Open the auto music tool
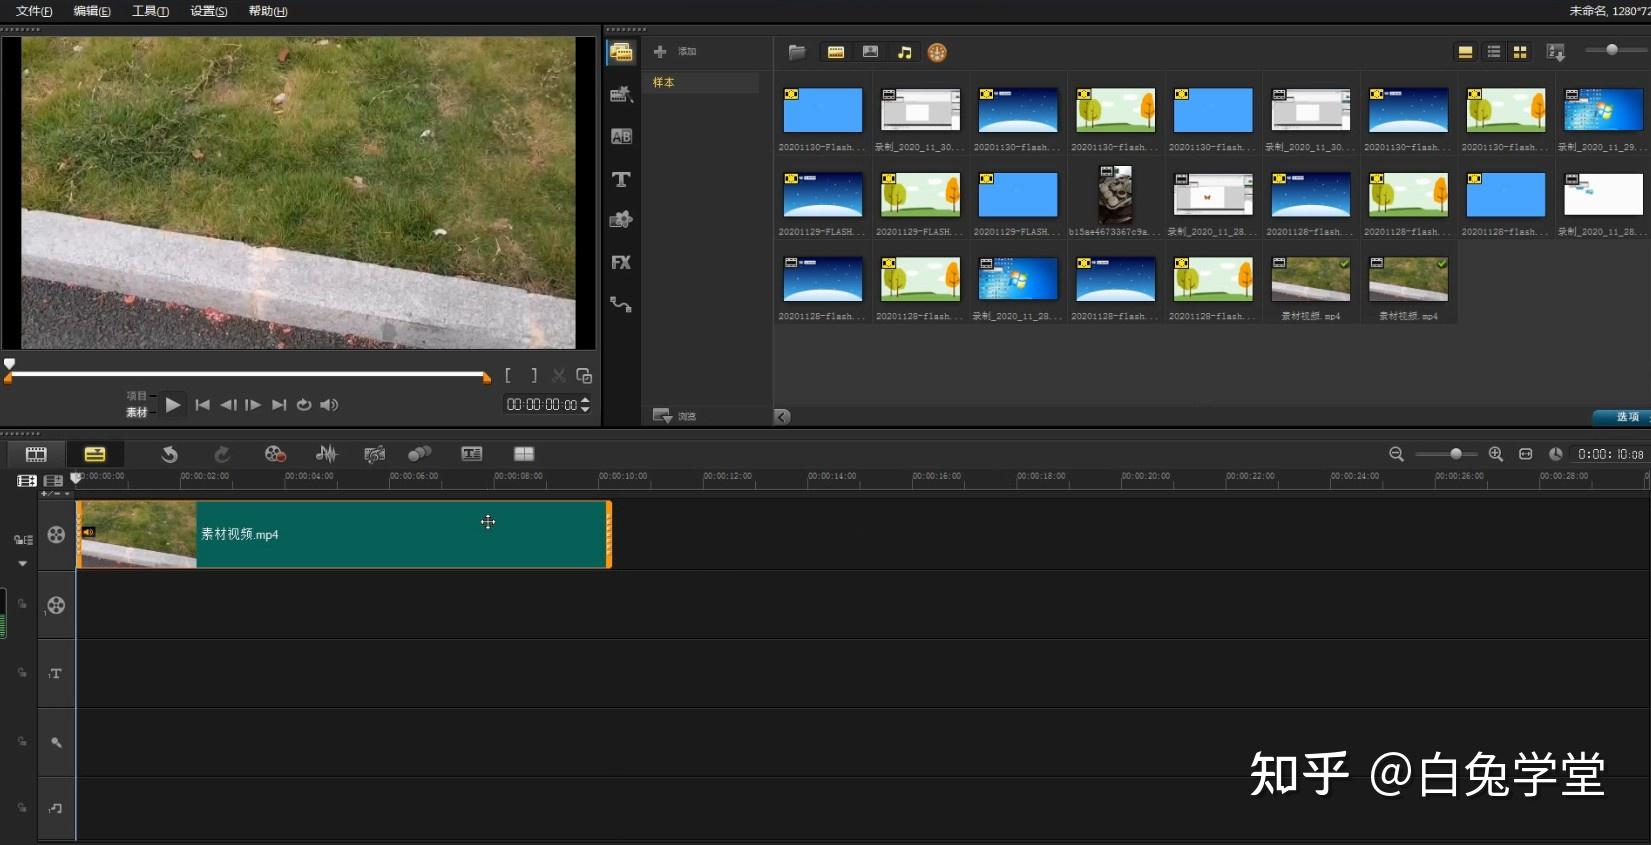Image resolution: width=1651 pixels, height=845 pixels. pos(375,454)
